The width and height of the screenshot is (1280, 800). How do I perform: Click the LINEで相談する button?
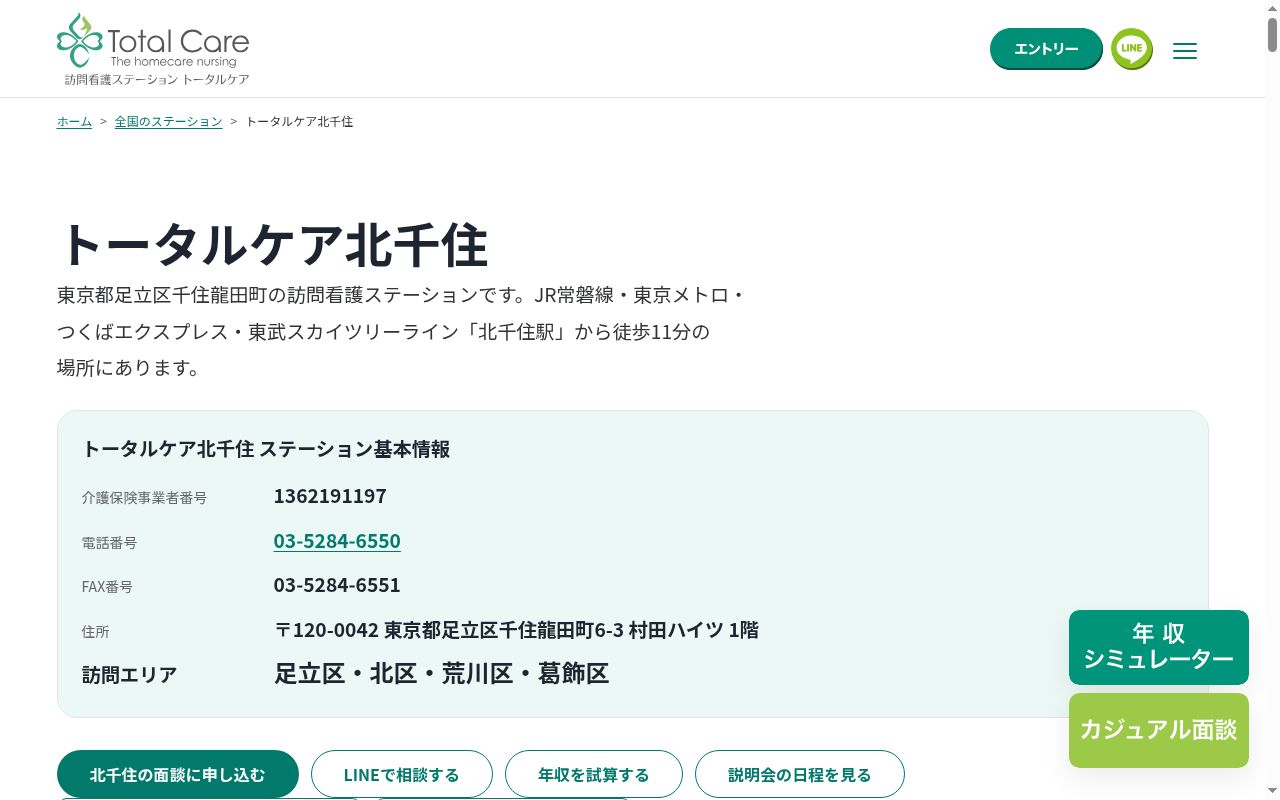[402, 774]
